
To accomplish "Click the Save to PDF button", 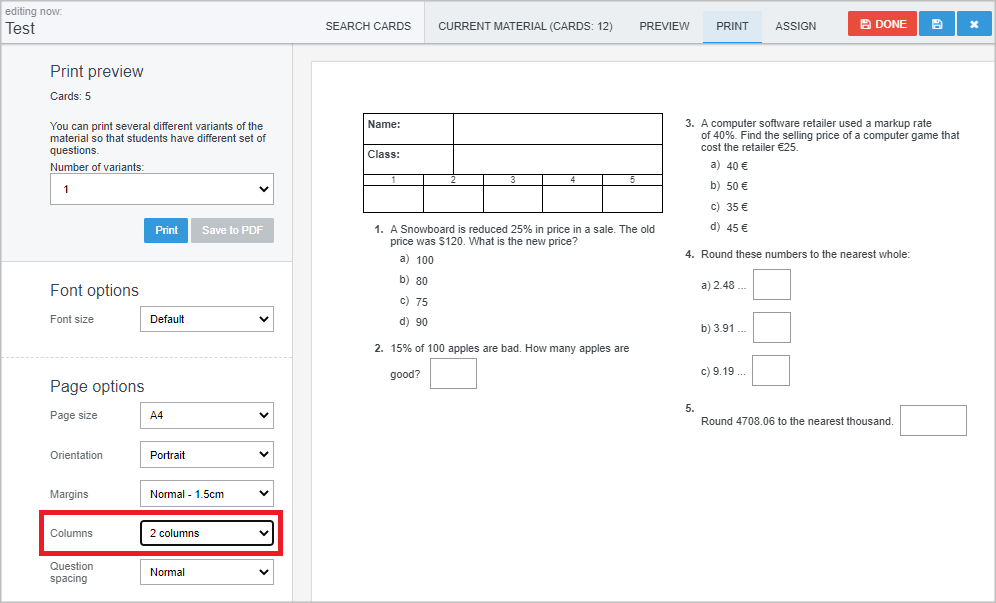I will click(232, 230).
